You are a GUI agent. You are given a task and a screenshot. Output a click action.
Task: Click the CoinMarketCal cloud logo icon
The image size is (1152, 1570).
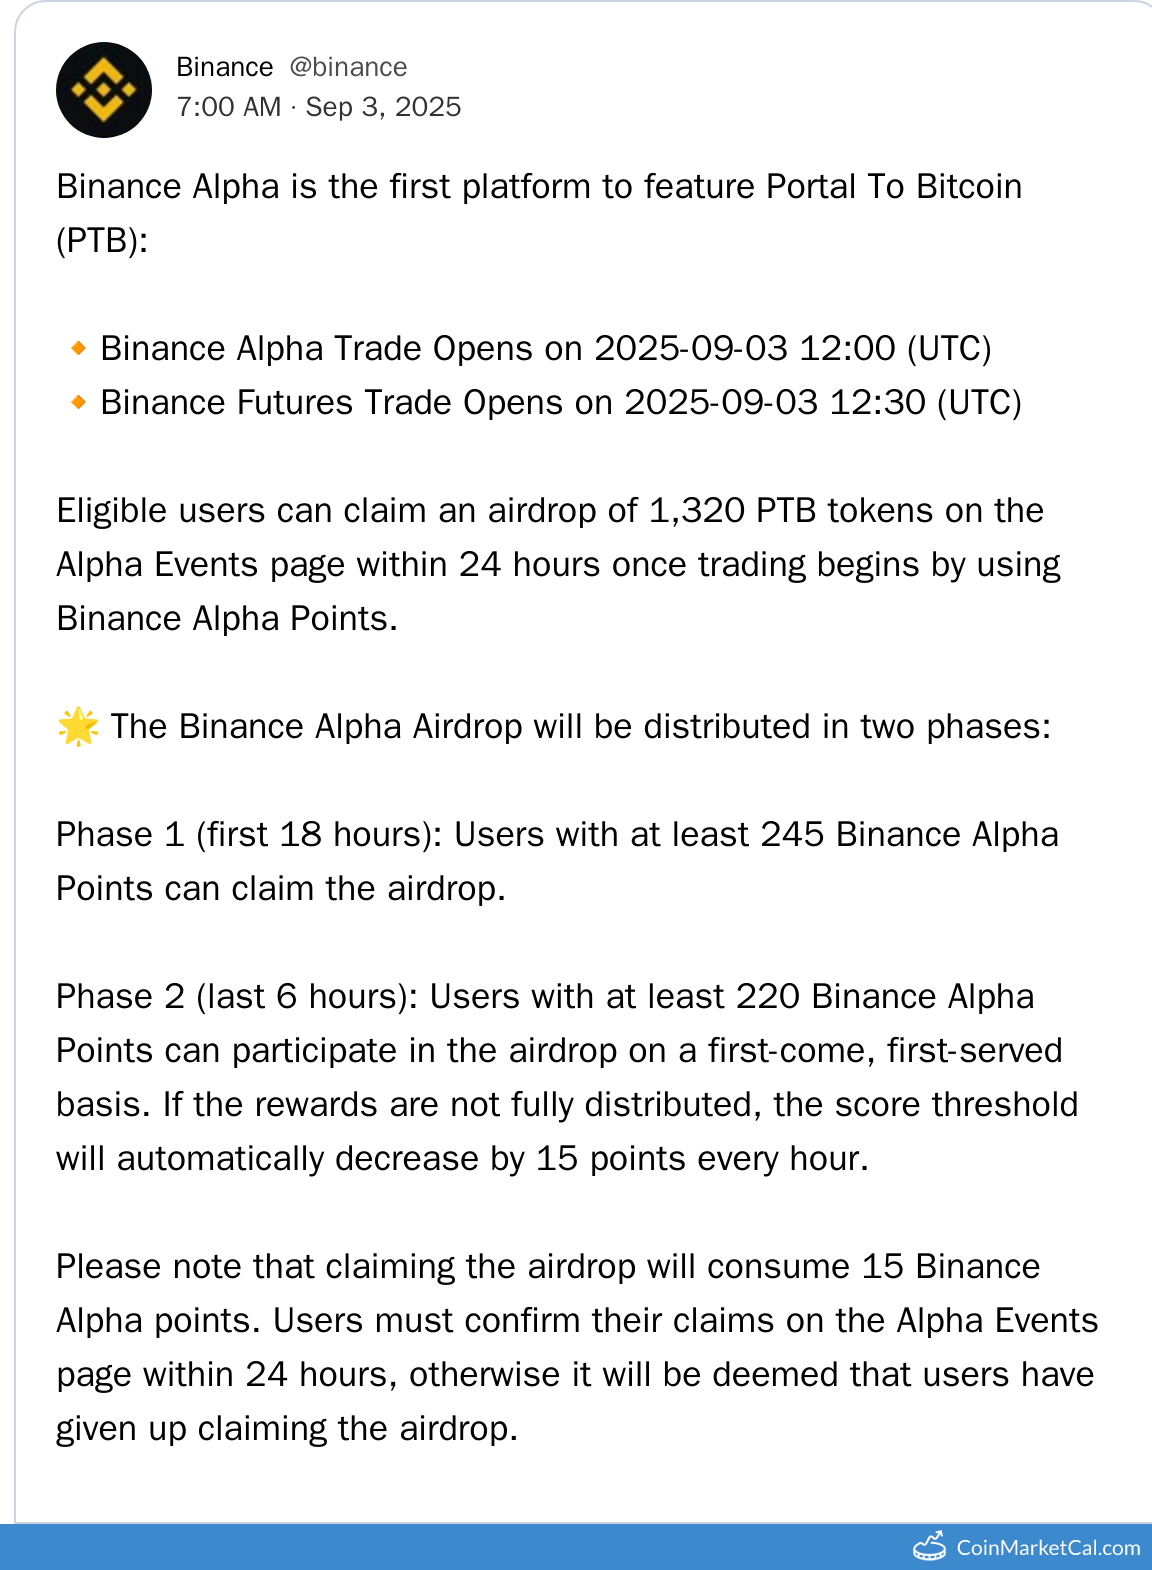click(x=929, y=1547)
